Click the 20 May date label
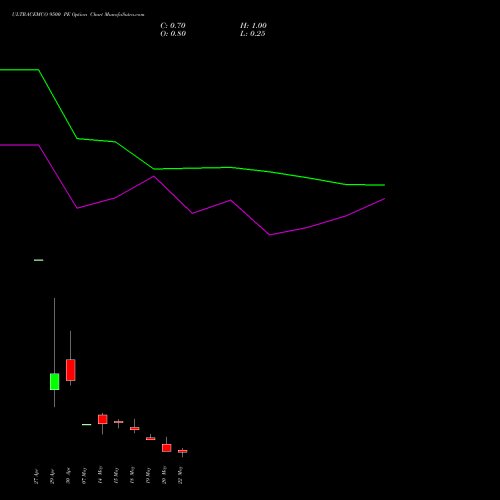Image resolution: width=500 pixels, height=500 pixels. click(164, 475)
